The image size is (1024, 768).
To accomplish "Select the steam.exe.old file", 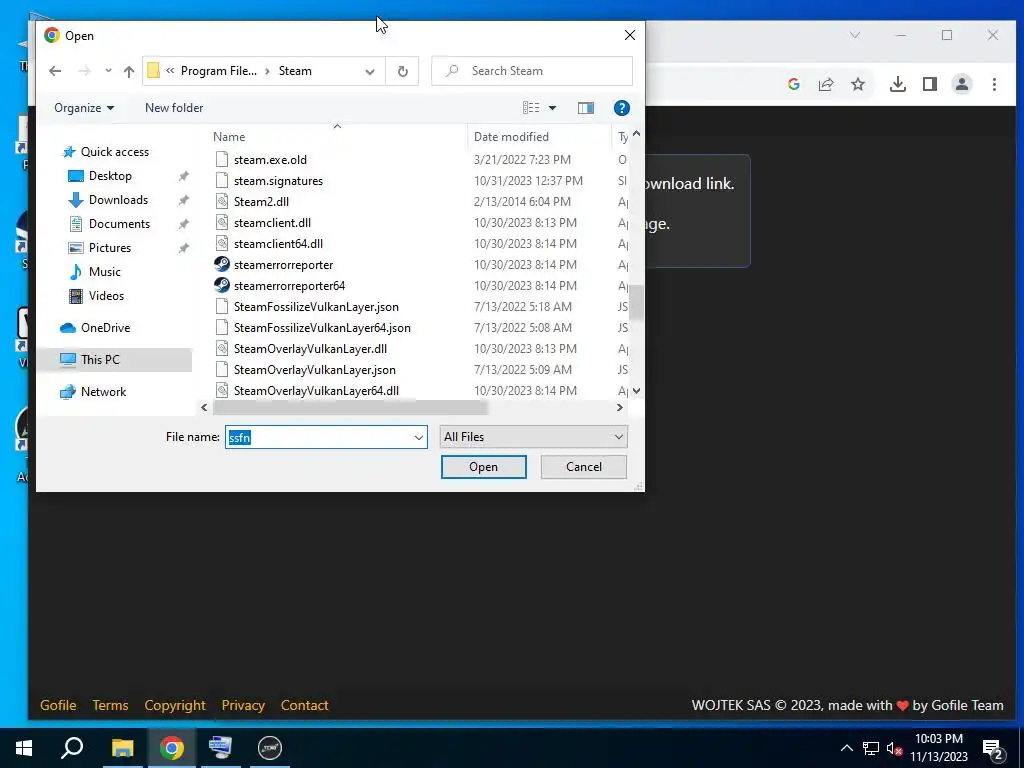I will [270, 160].
